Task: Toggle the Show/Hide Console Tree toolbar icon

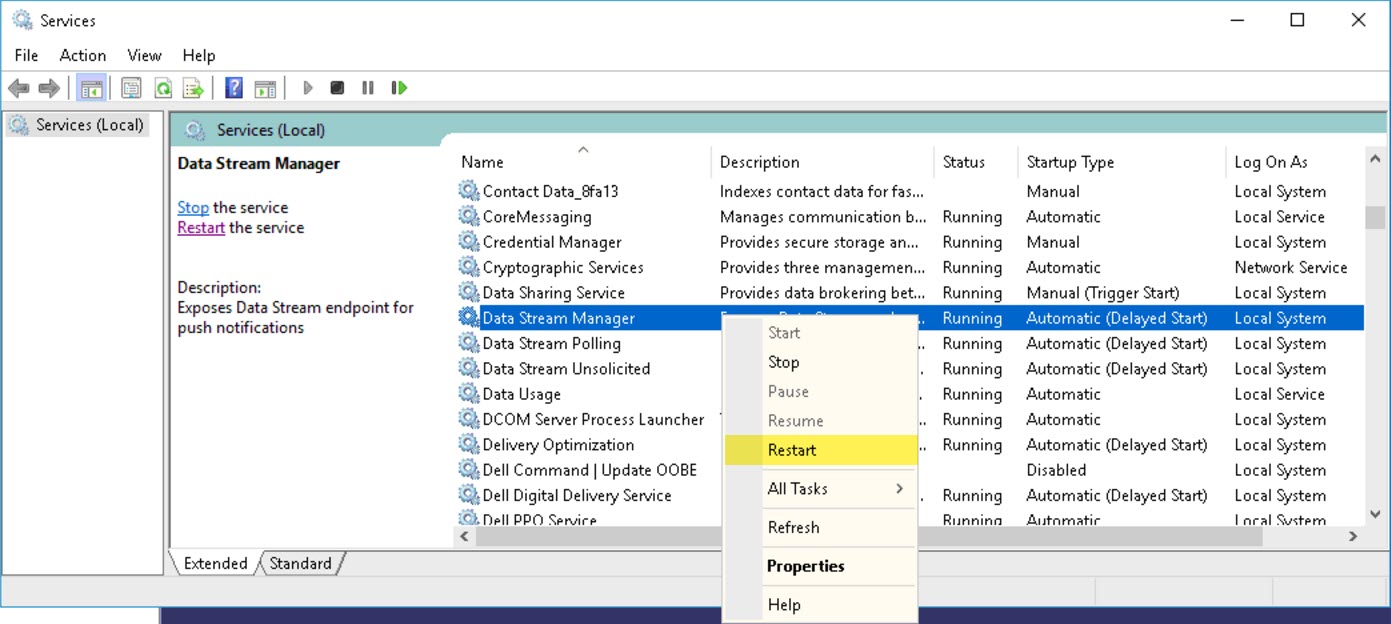Action: (x=91, y=88)
